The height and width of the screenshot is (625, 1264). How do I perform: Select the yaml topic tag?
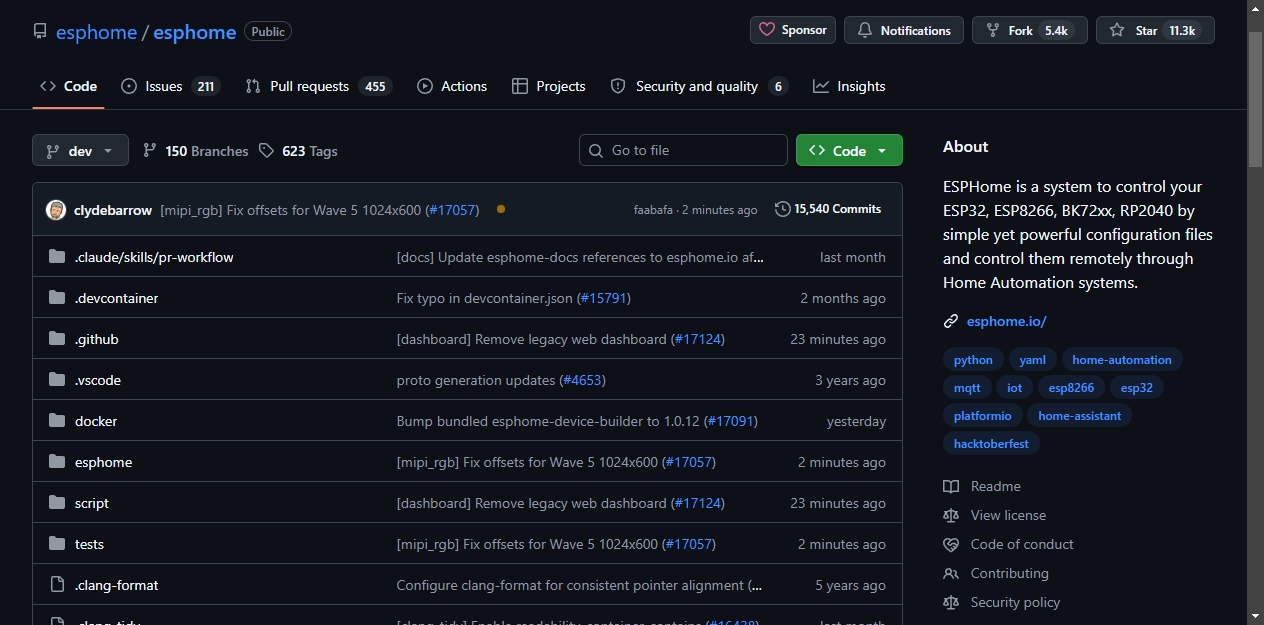[x=1033, y=360]
